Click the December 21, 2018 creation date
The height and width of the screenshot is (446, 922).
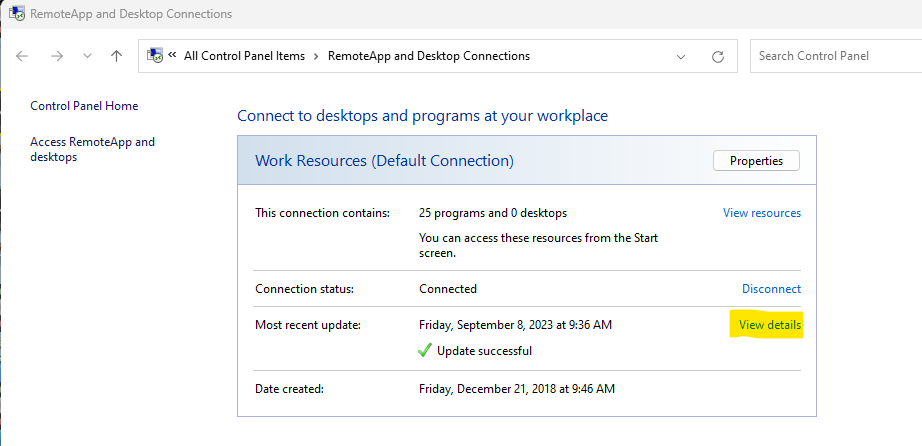[x=517, y=389]
